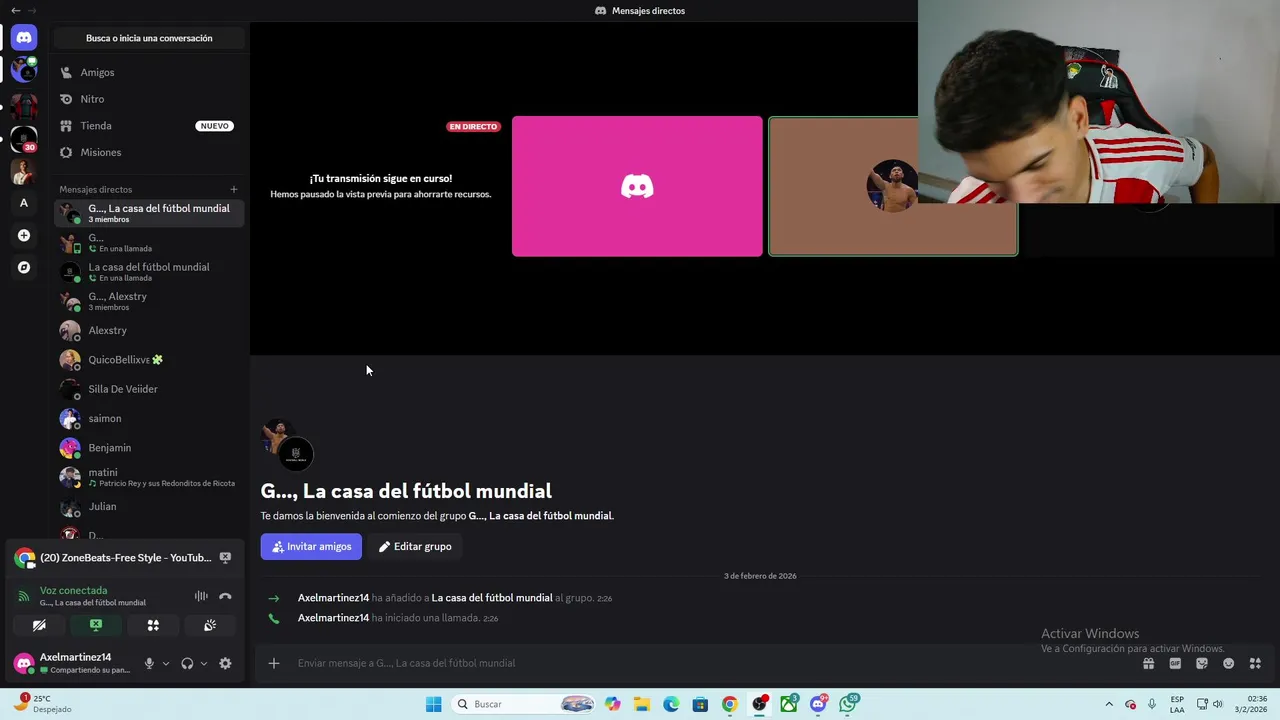Expand microphone input options arrow

(166, 663)
